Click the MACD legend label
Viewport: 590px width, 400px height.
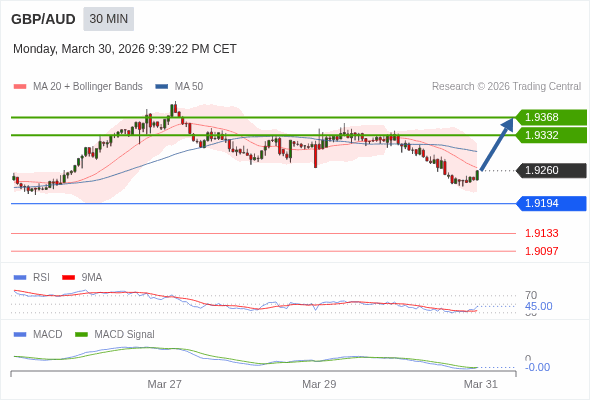48,335
